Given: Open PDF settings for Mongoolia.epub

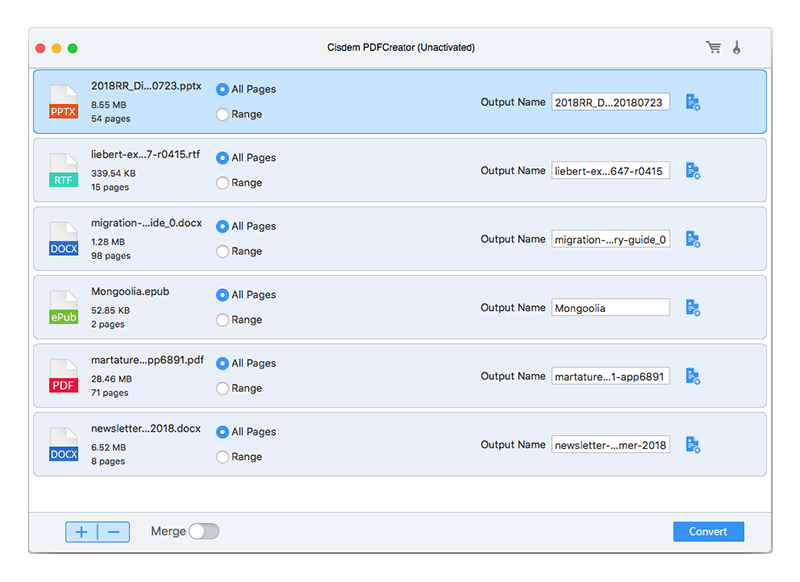Looking at the screenshot, I should [693, 308].
